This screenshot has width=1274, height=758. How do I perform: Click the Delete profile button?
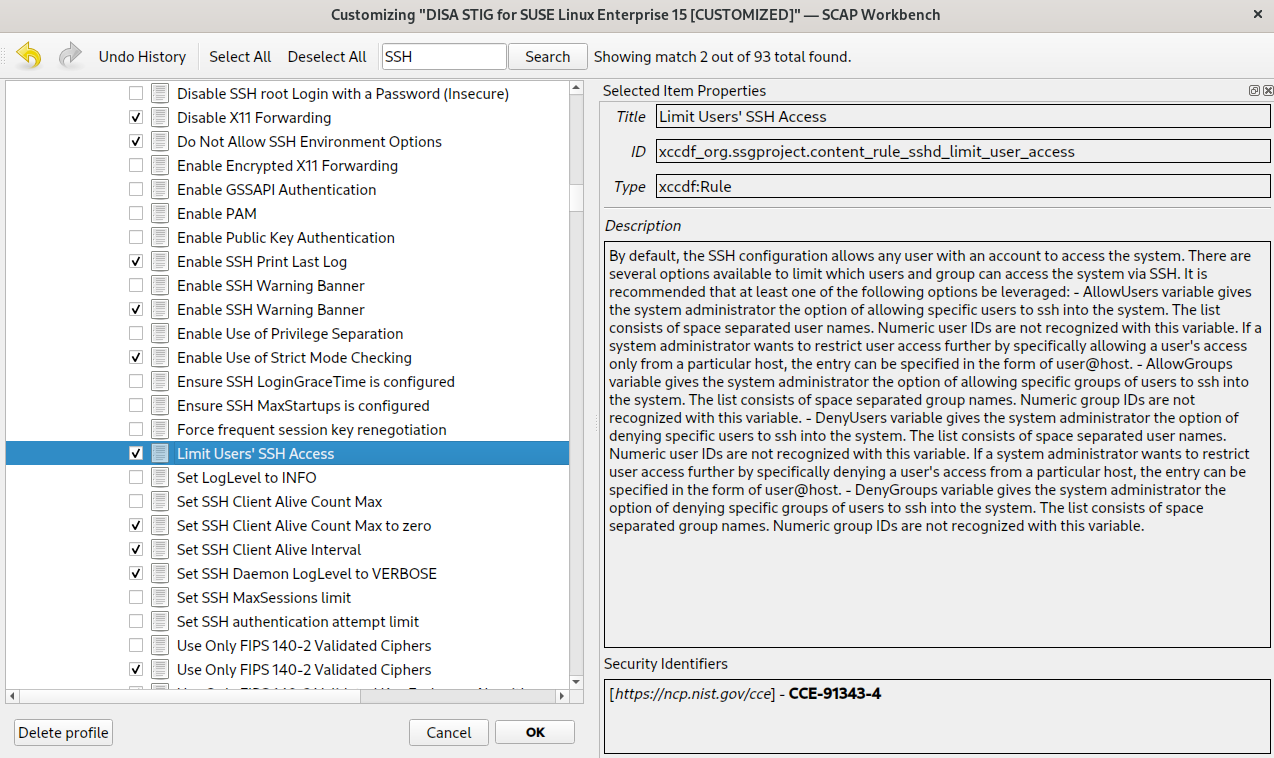tap(63, 733)
